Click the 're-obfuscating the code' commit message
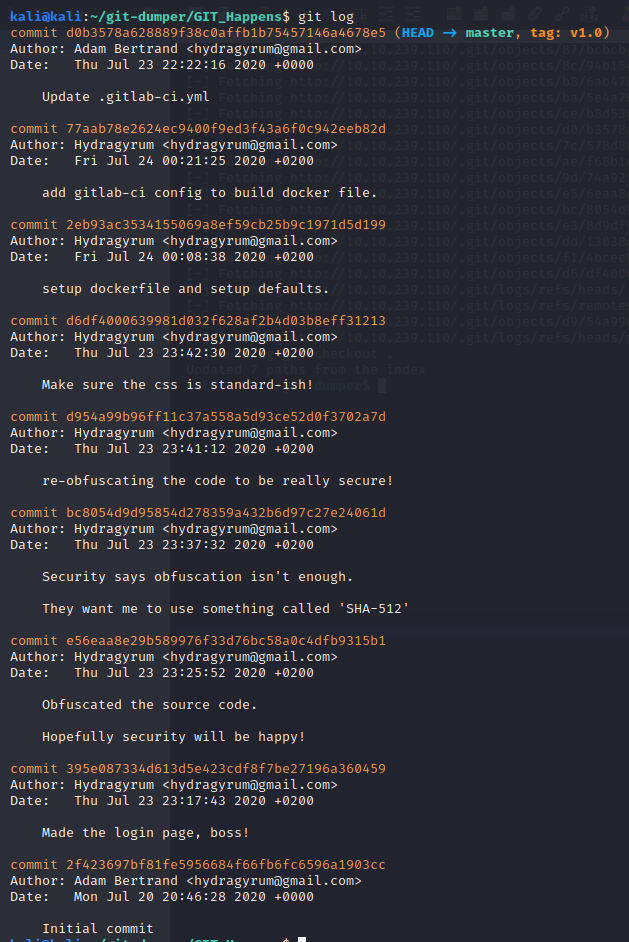Viewport: 629px width, 942px height. coord(218,480)
